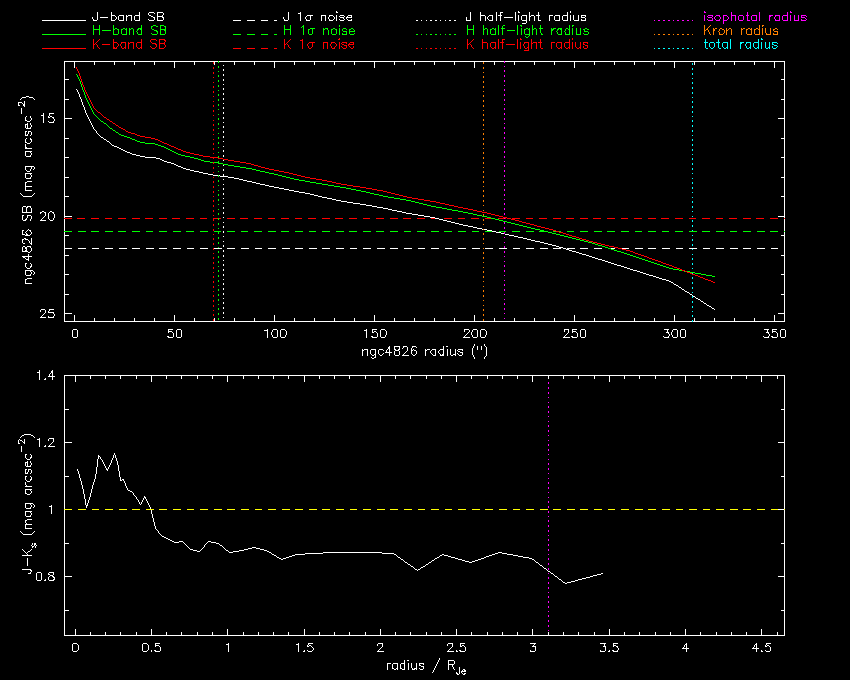This screenshot has width=850, height=680.
Task: Click the "J half-light radius" legend entry
Action: coord(526,18)
